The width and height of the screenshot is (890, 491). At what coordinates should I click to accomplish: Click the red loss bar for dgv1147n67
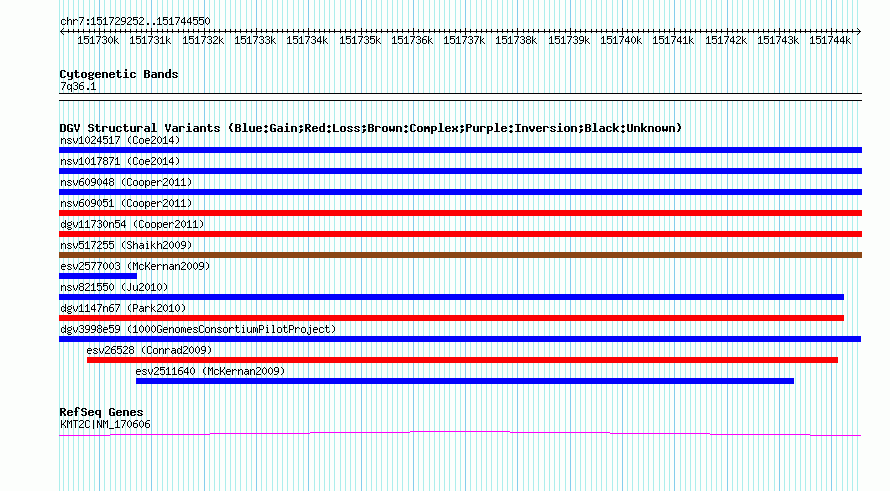click(x=451, y=318)
